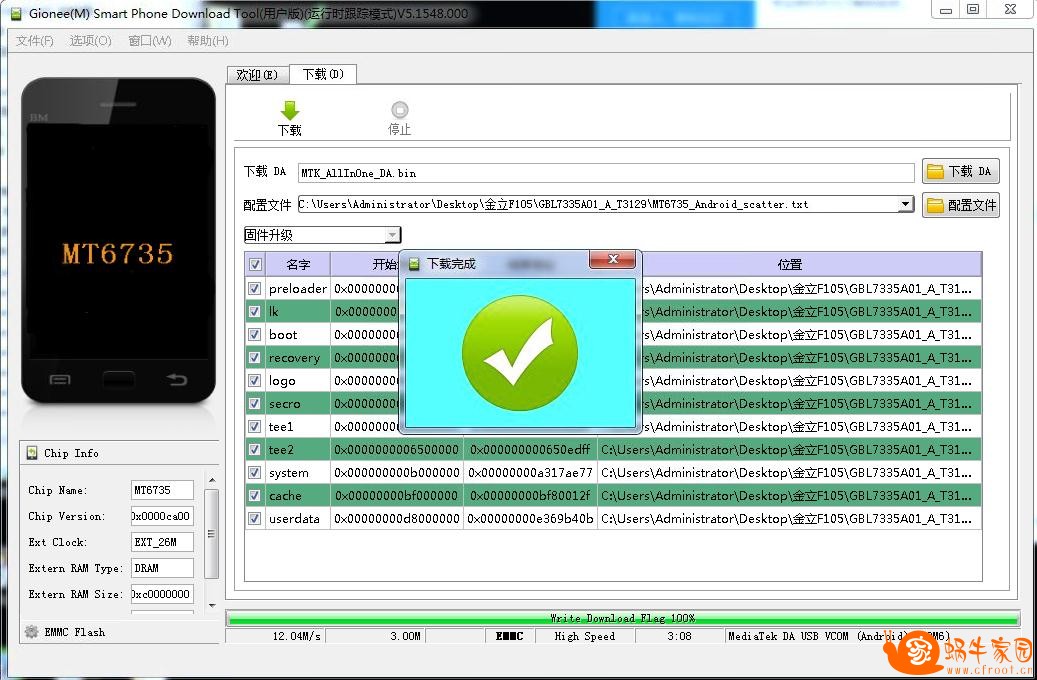The height and width of the screenshot is (680, 1037).
Task: Open the 帮助(H) menu
Action: click(x=208, y=41)
